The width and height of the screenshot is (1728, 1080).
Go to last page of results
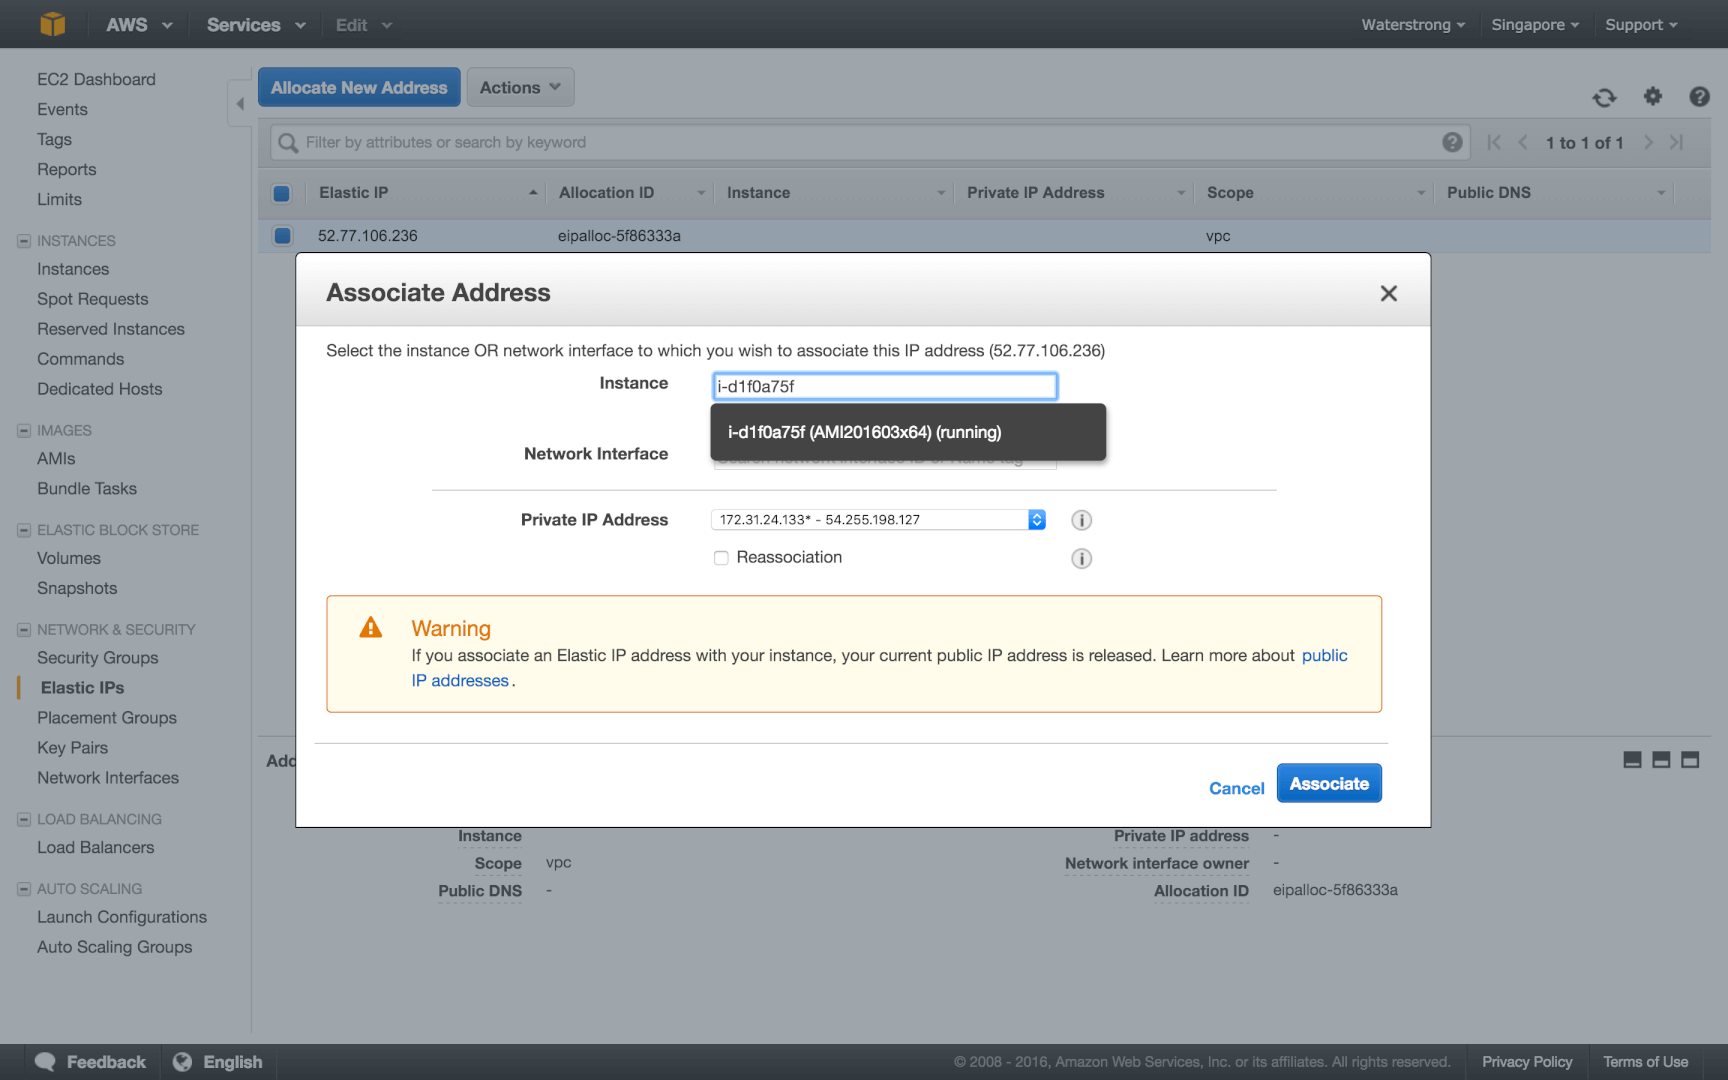click(1677, 142)
